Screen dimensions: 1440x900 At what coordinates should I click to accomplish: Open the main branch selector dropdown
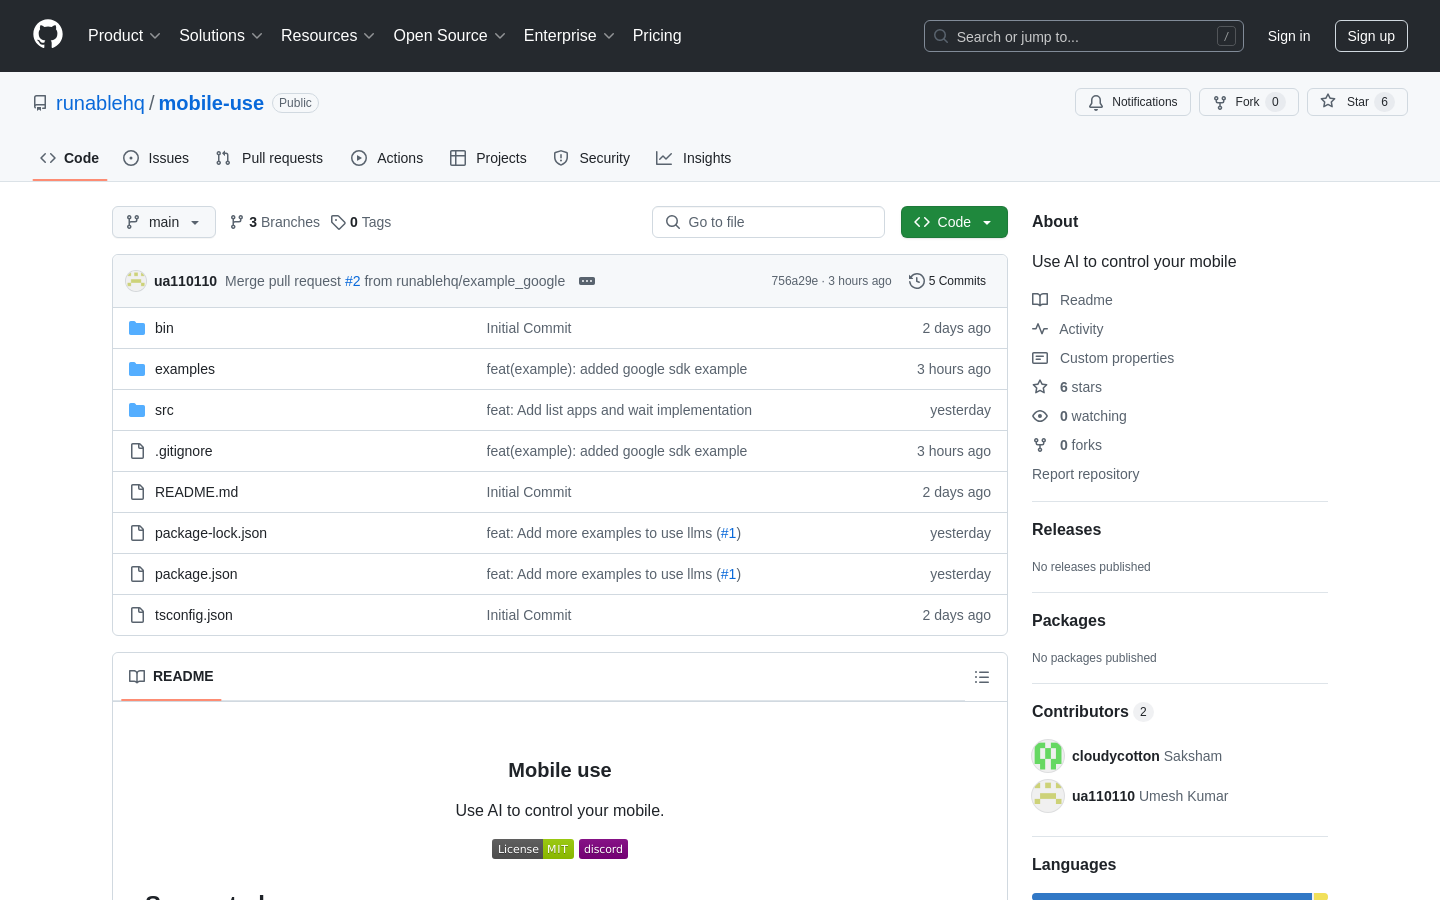point(164,222)
